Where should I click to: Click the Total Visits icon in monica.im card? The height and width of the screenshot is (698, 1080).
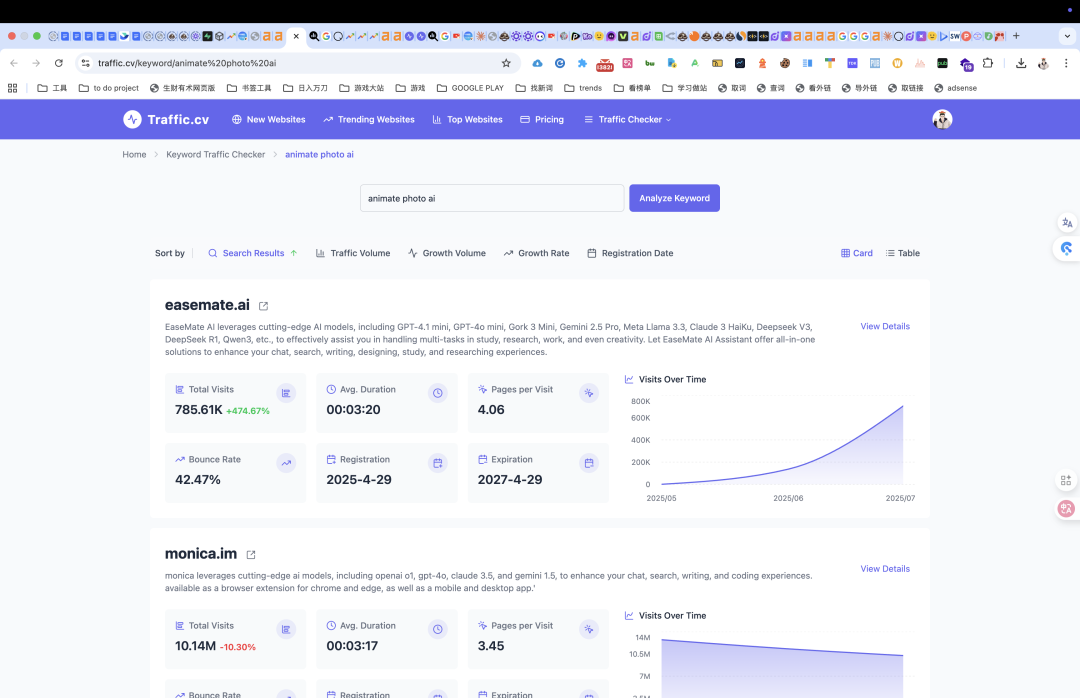point(286,629)
